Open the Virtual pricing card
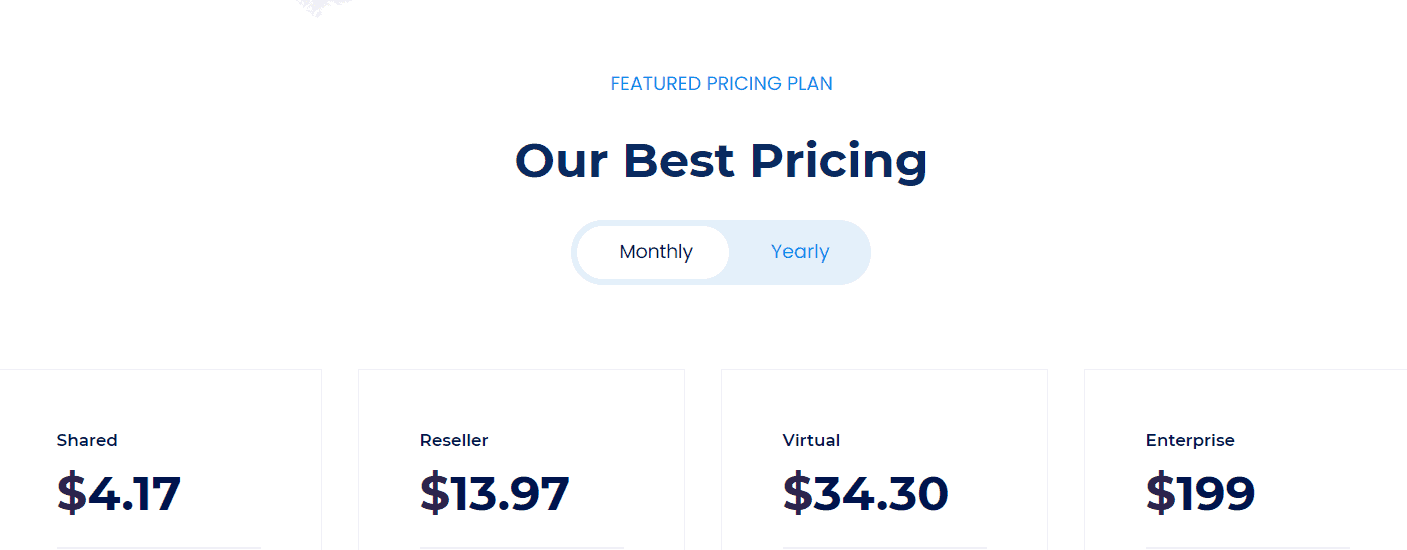 (884, 460)
